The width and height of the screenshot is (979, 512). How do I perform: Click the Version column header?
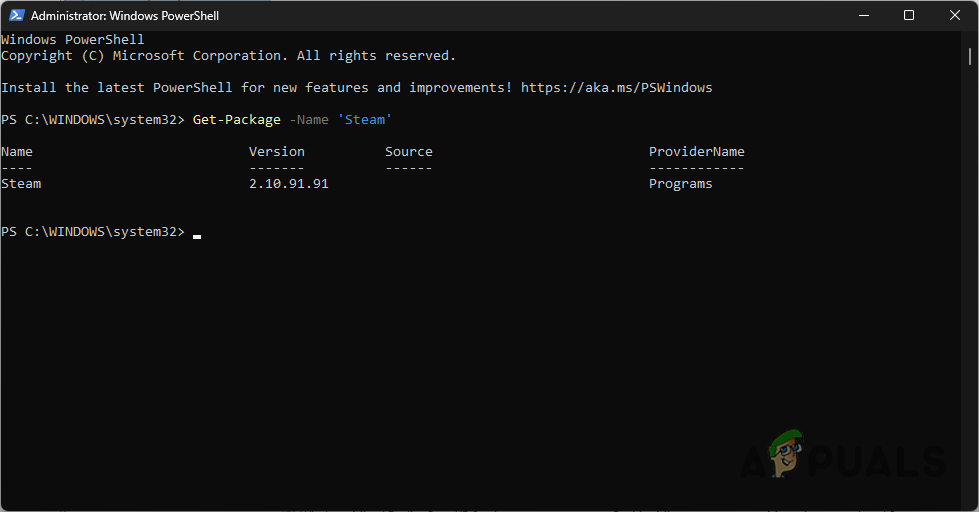(277, 151)
